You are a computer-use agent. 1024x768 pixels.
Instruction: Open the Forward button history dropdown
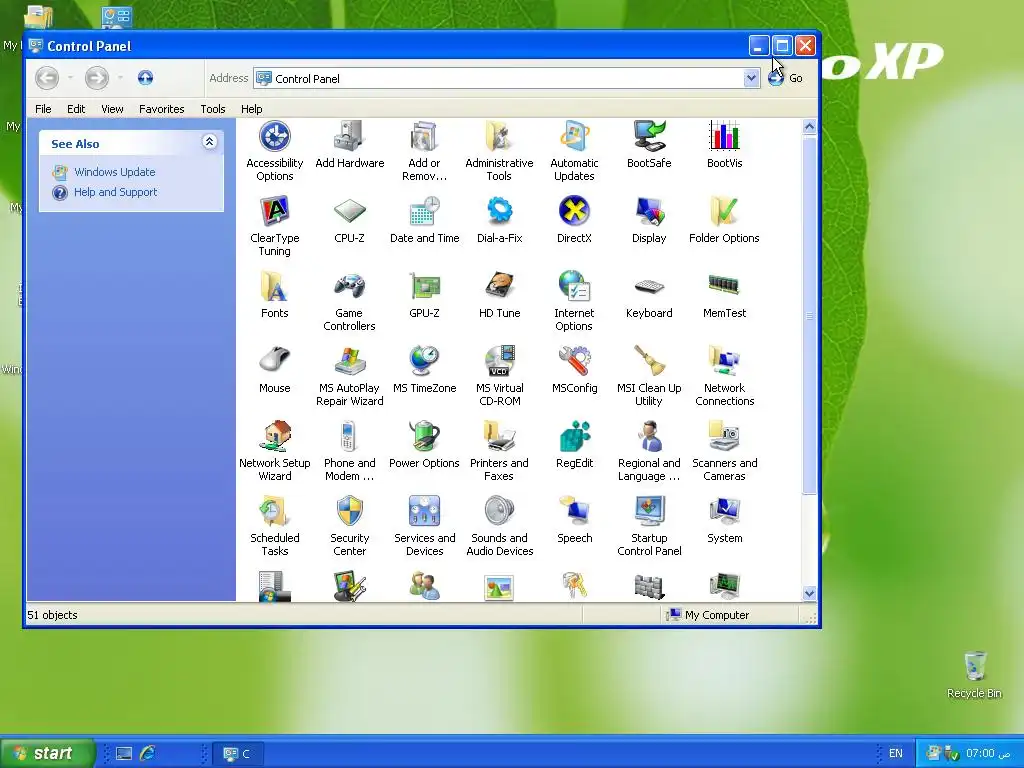point(120,78)
